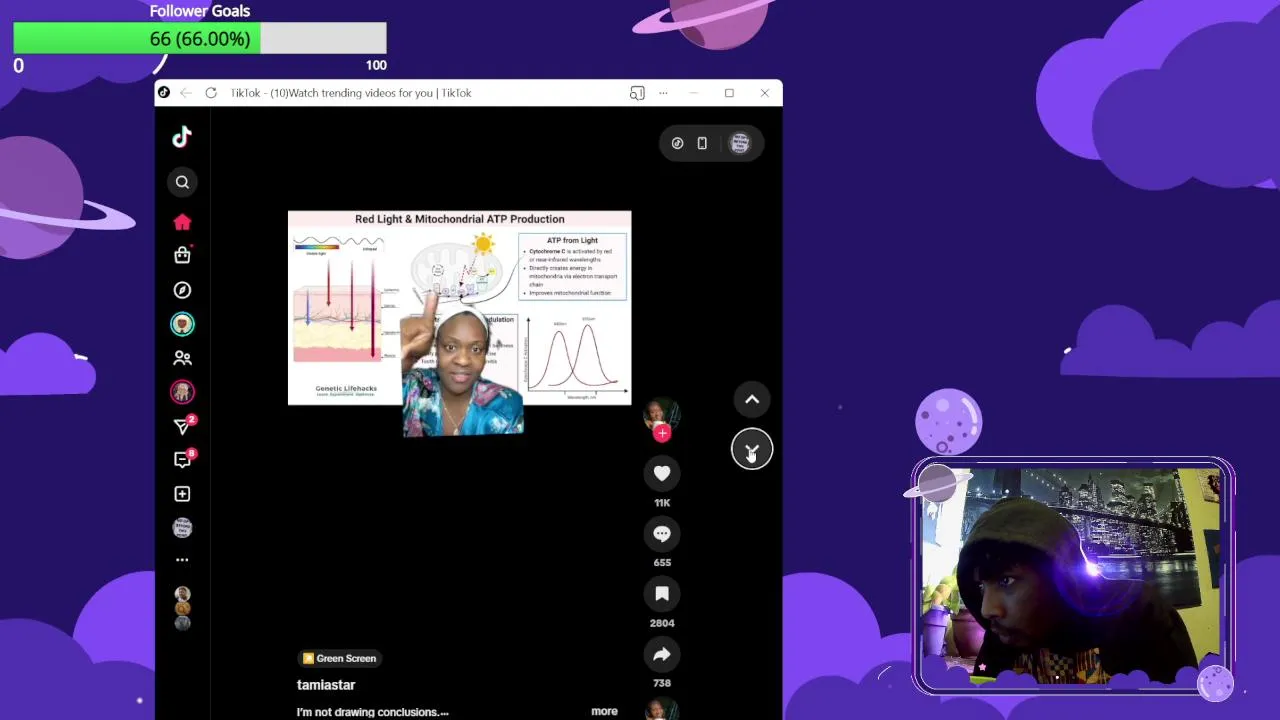The image size is (1280, 720).
Task: Click the spinning sound disc thumbnail
Action: (661, 710)
